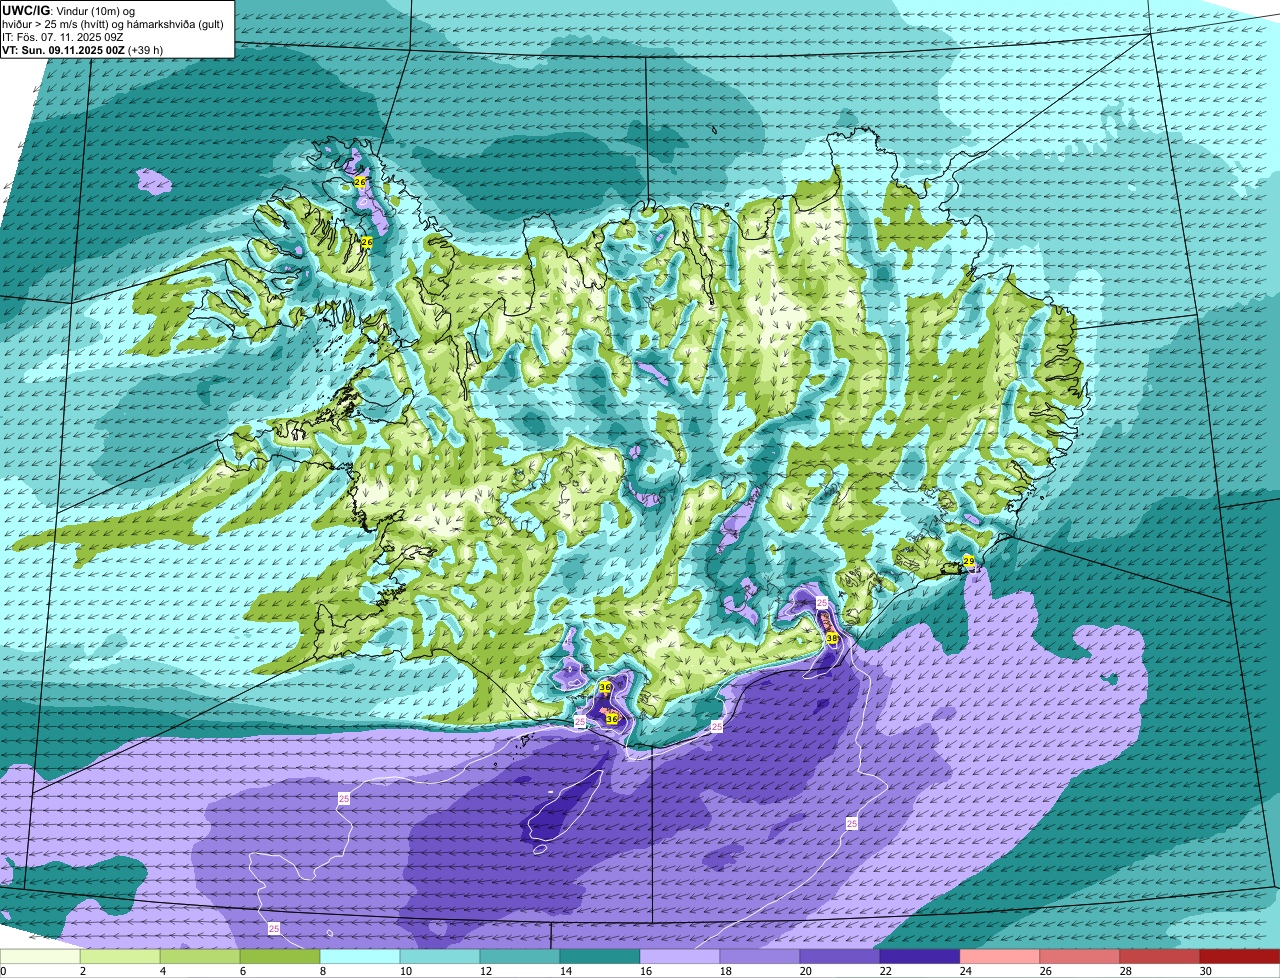
Task: Select the olive green 6–8 legend swatch
Action: (x=280, y=956)
